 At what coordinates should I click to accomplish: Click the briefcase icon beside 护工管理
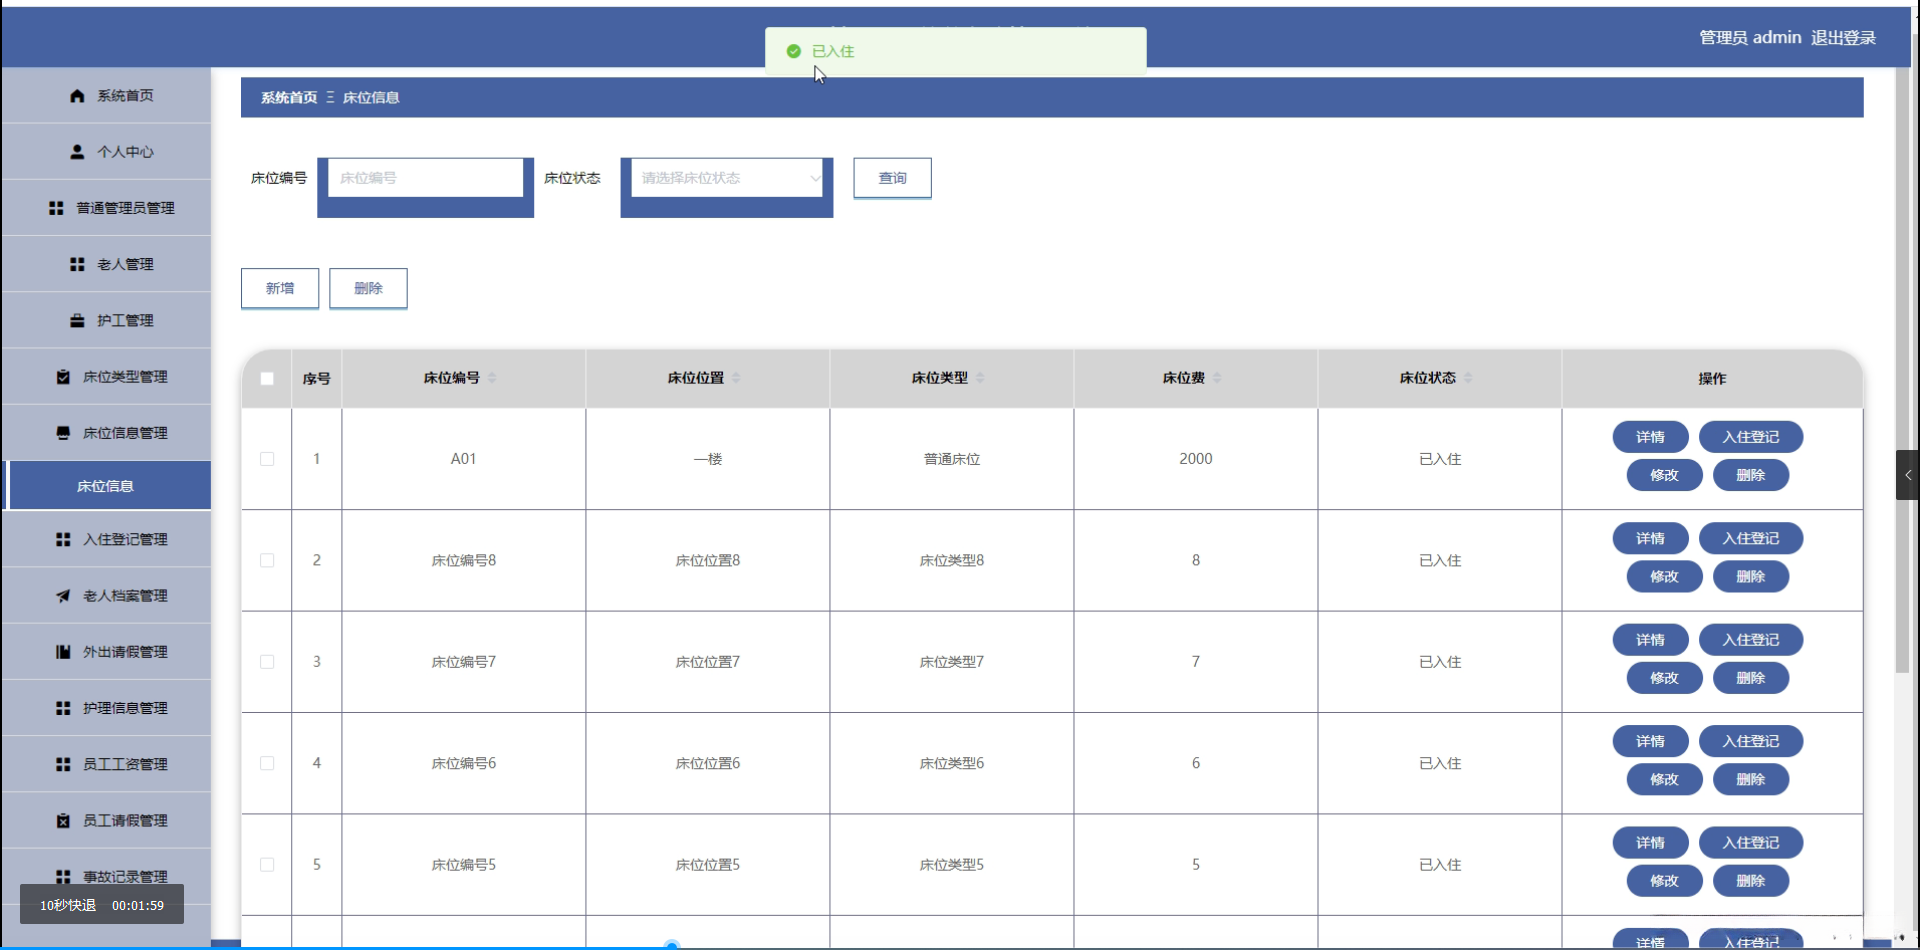(x=77, y=321)
